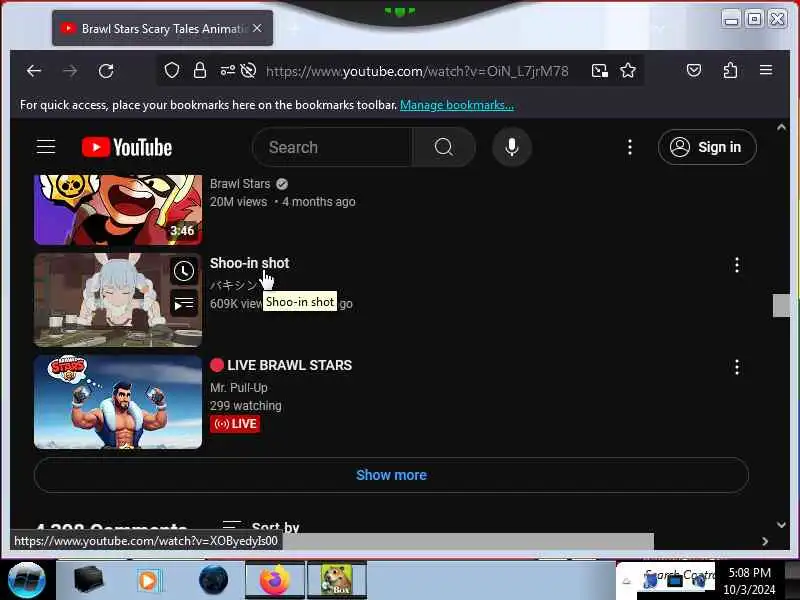The image size is (800, 600).
Task: Open the Sort by comments dropdown
Action: click(x=261, y=526)
